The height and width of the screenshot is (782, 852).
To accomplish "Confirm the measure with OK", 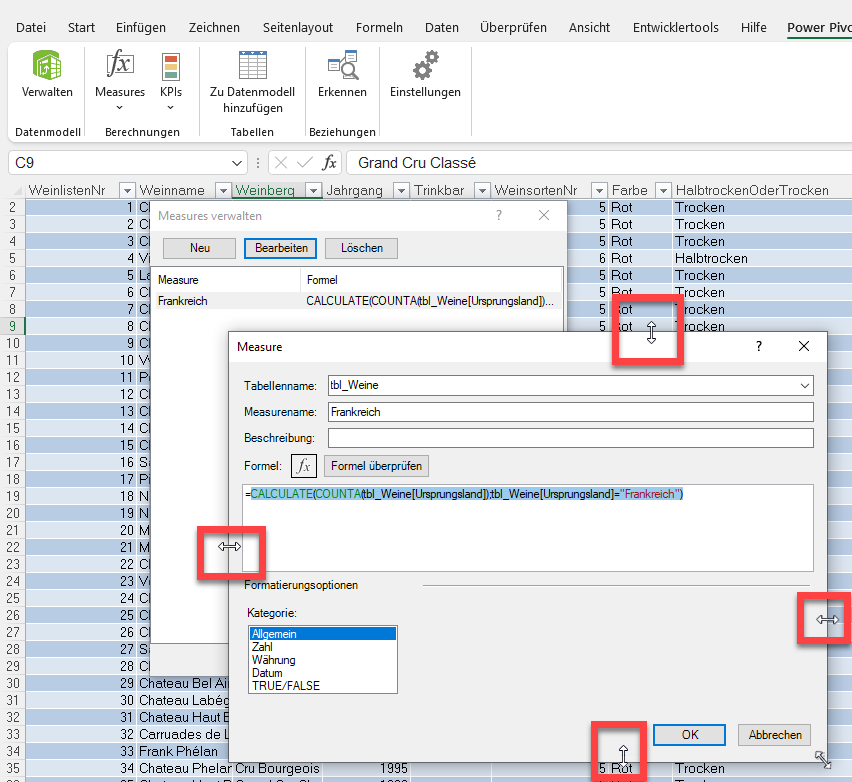I will [689, 734].
